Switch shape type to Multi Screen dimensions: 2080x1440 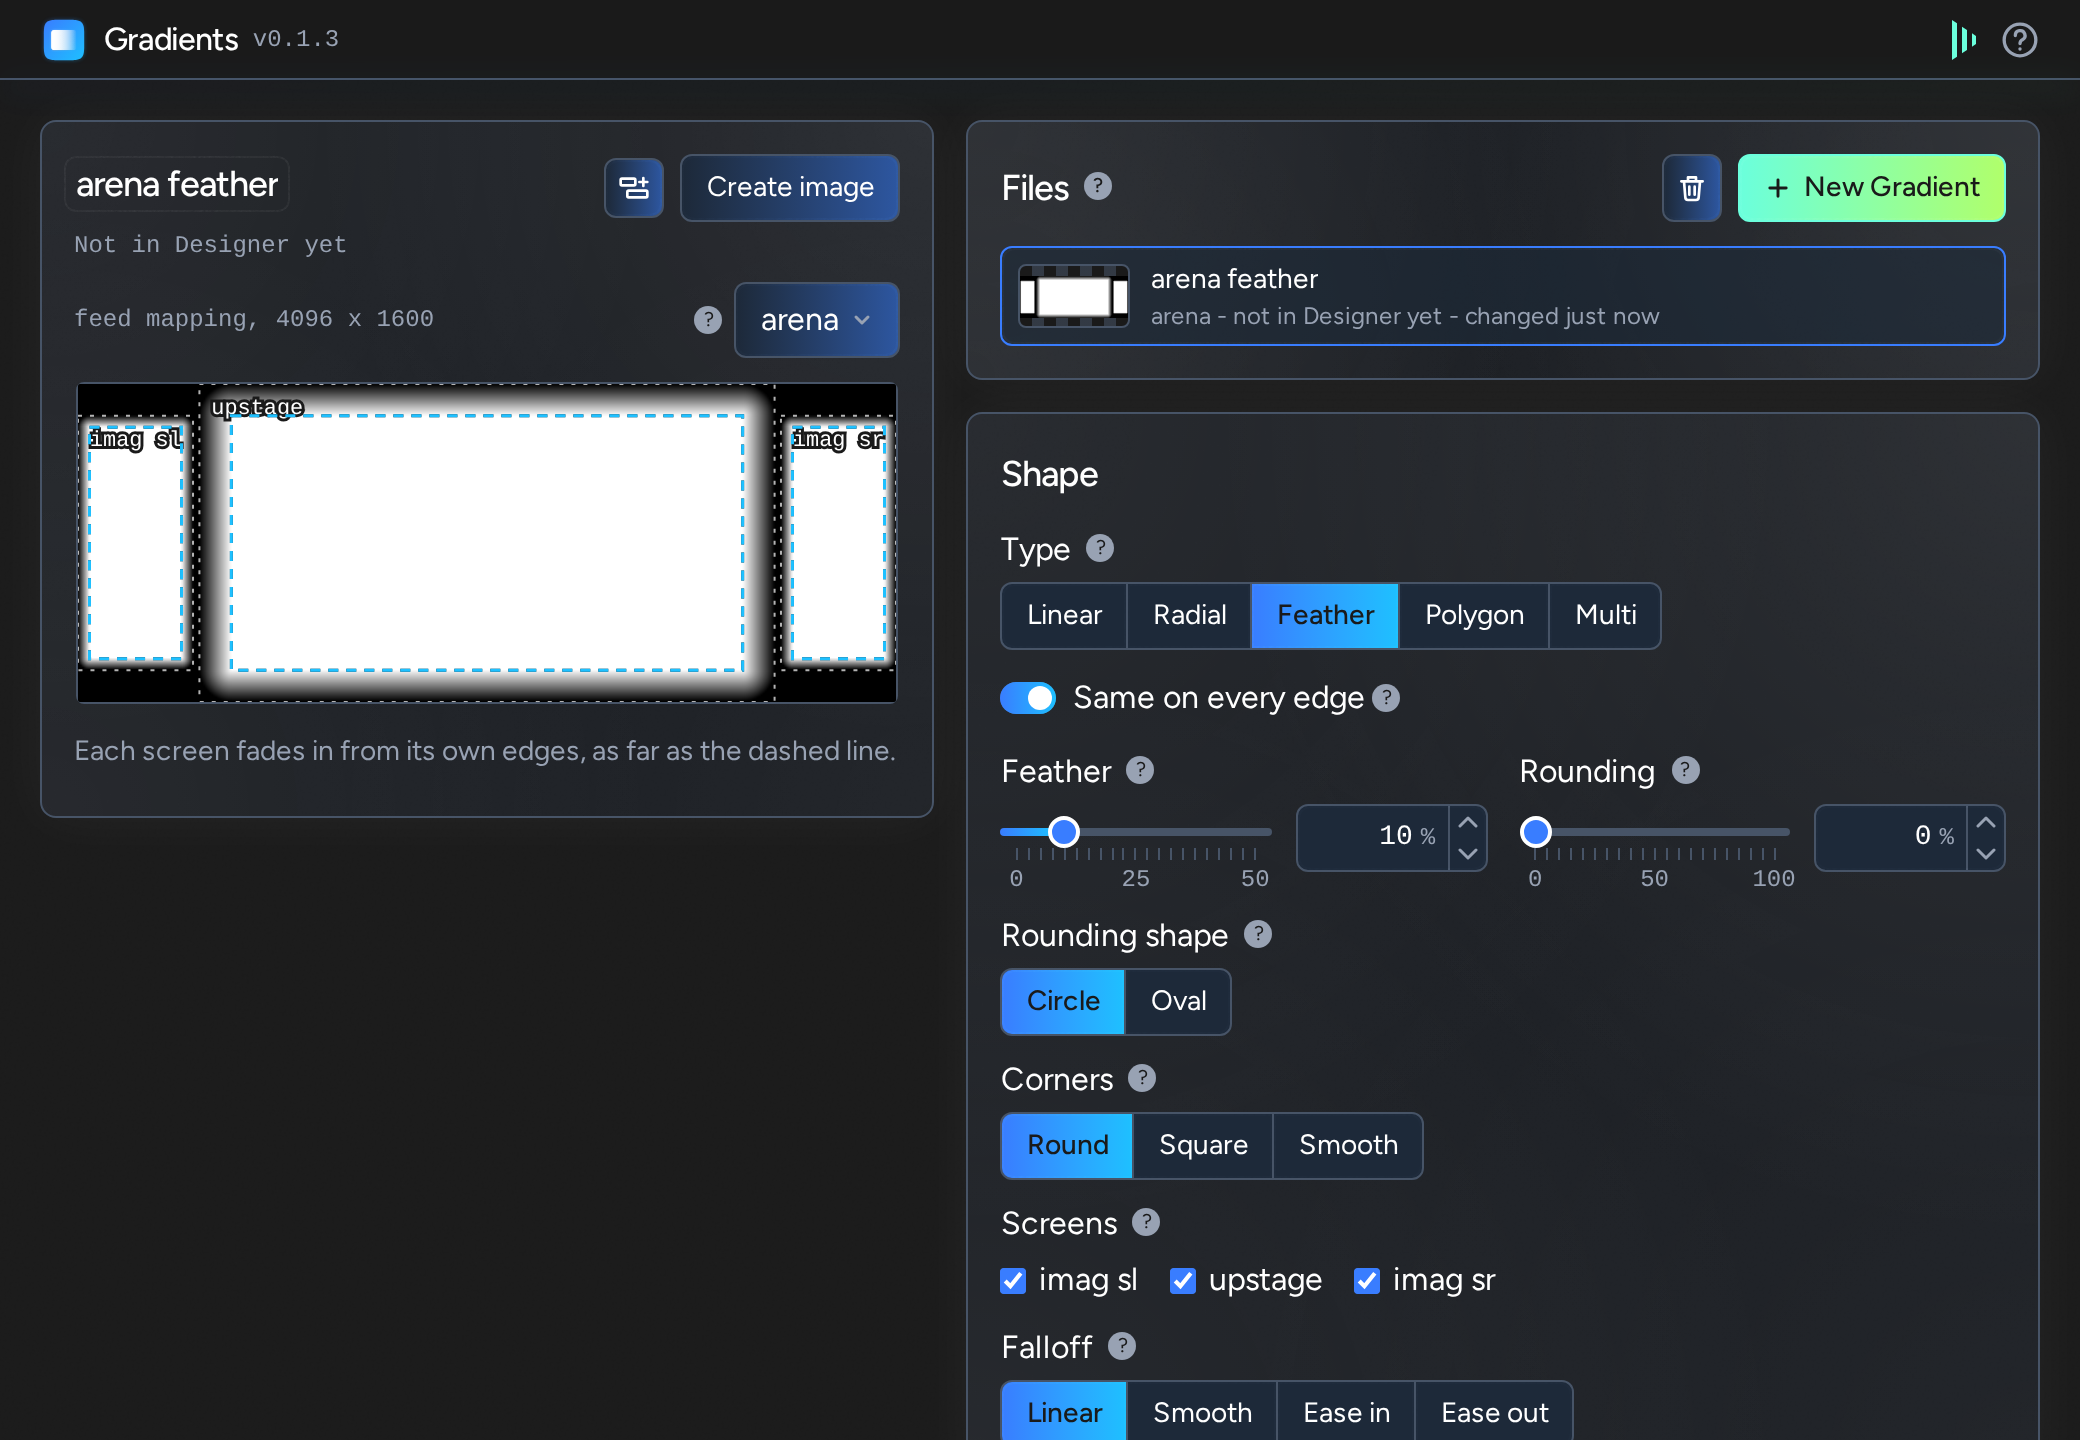tap(1605, 615)
